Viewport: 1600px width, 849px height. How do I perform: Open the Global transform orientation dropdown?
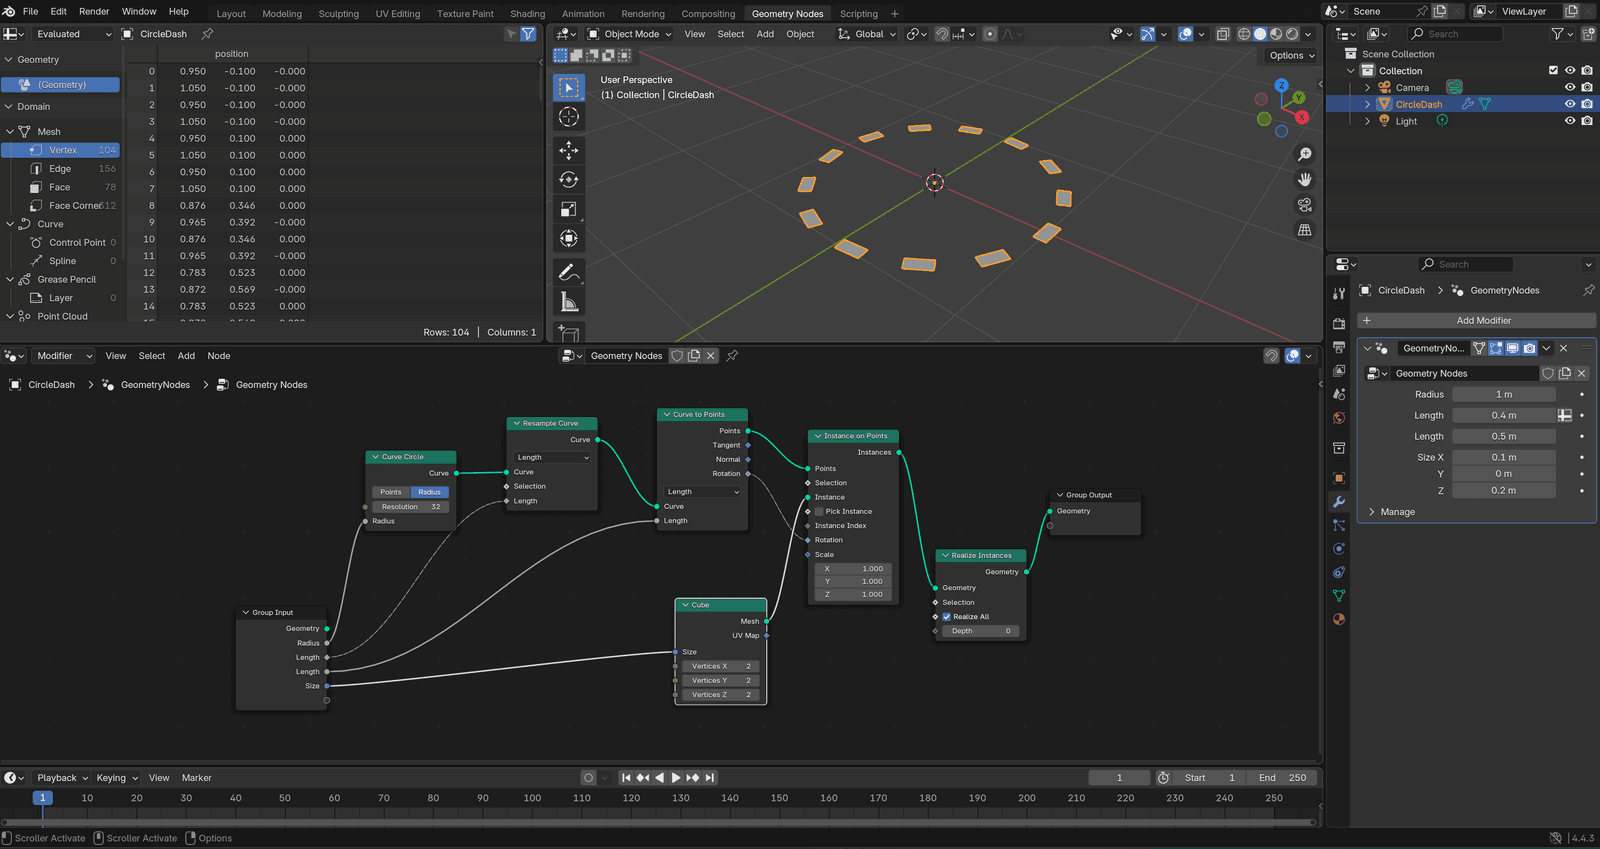point(868,34)
